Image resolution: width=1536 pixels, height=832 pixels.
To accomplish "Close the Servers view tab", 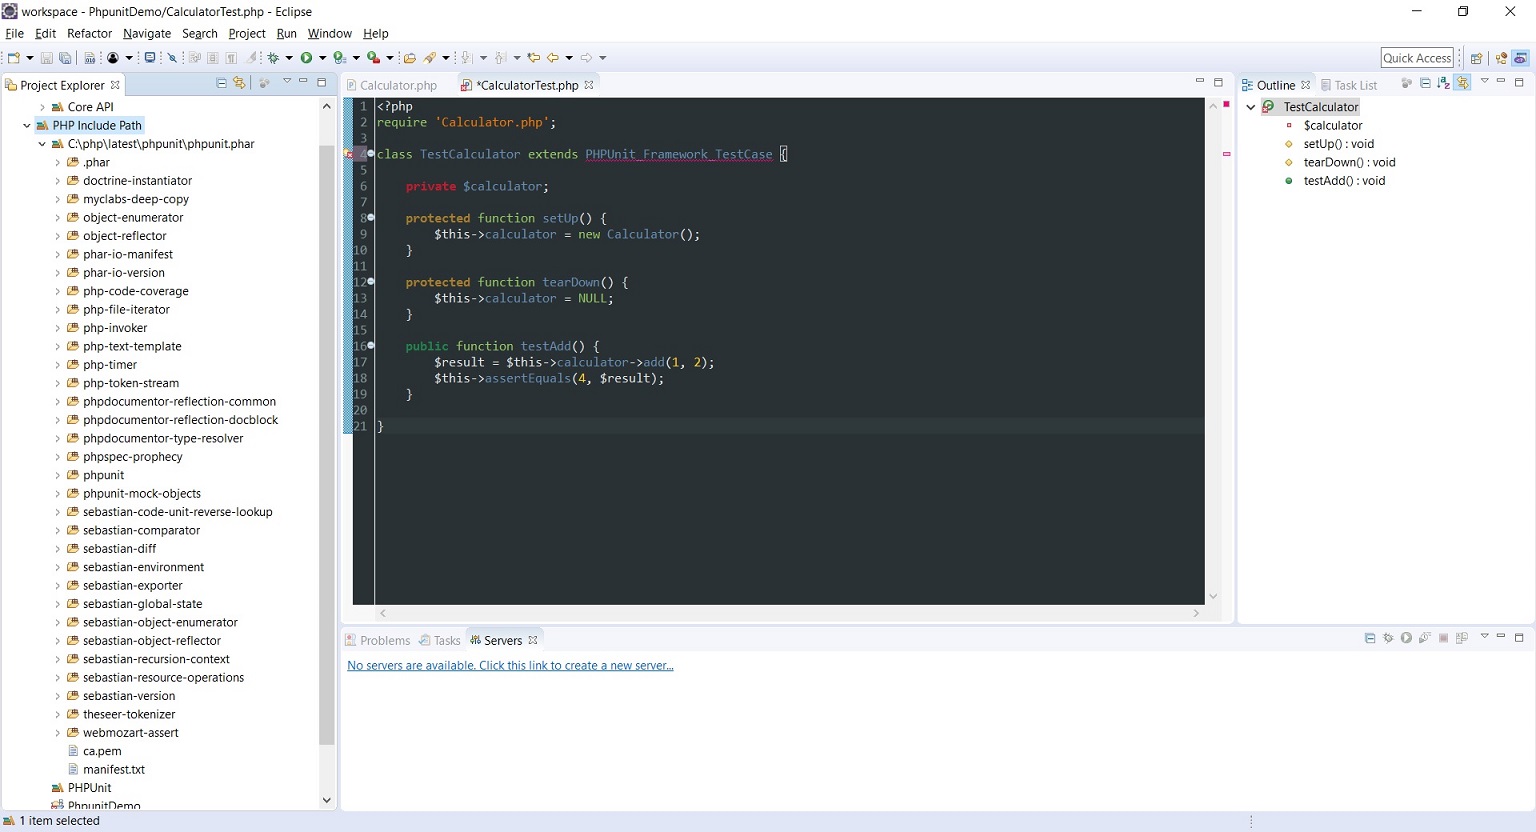I will [x=533, y=640].
